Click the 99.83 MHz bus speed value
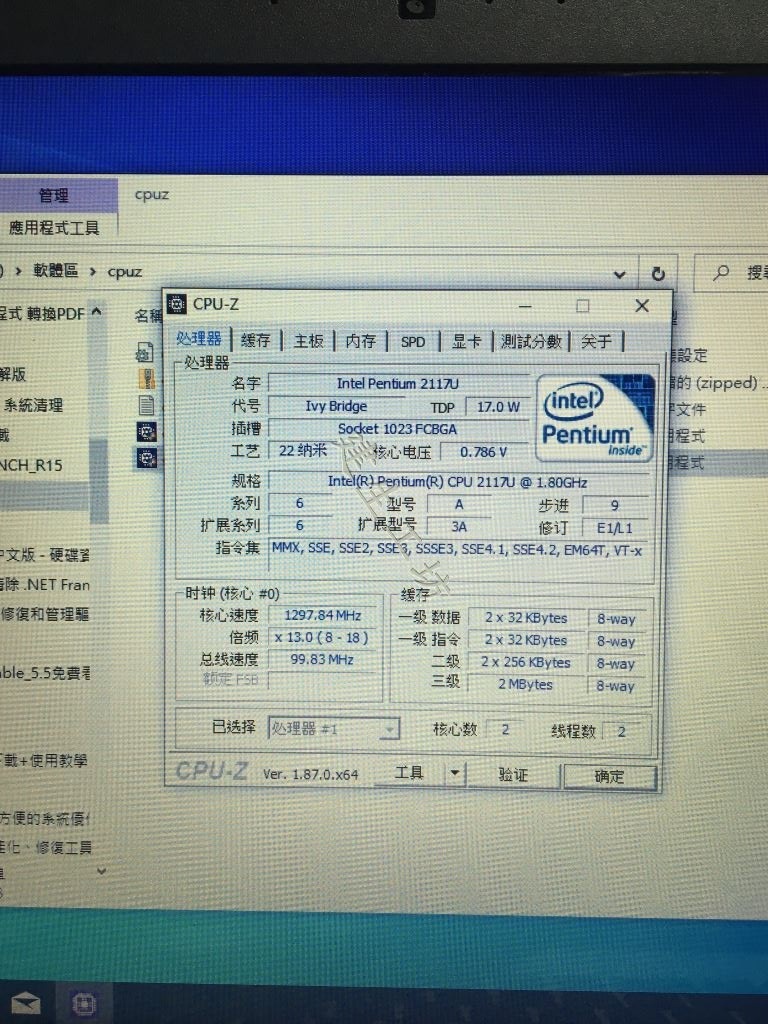Viewport: 768px width, 1024px height. coord(323,660)
